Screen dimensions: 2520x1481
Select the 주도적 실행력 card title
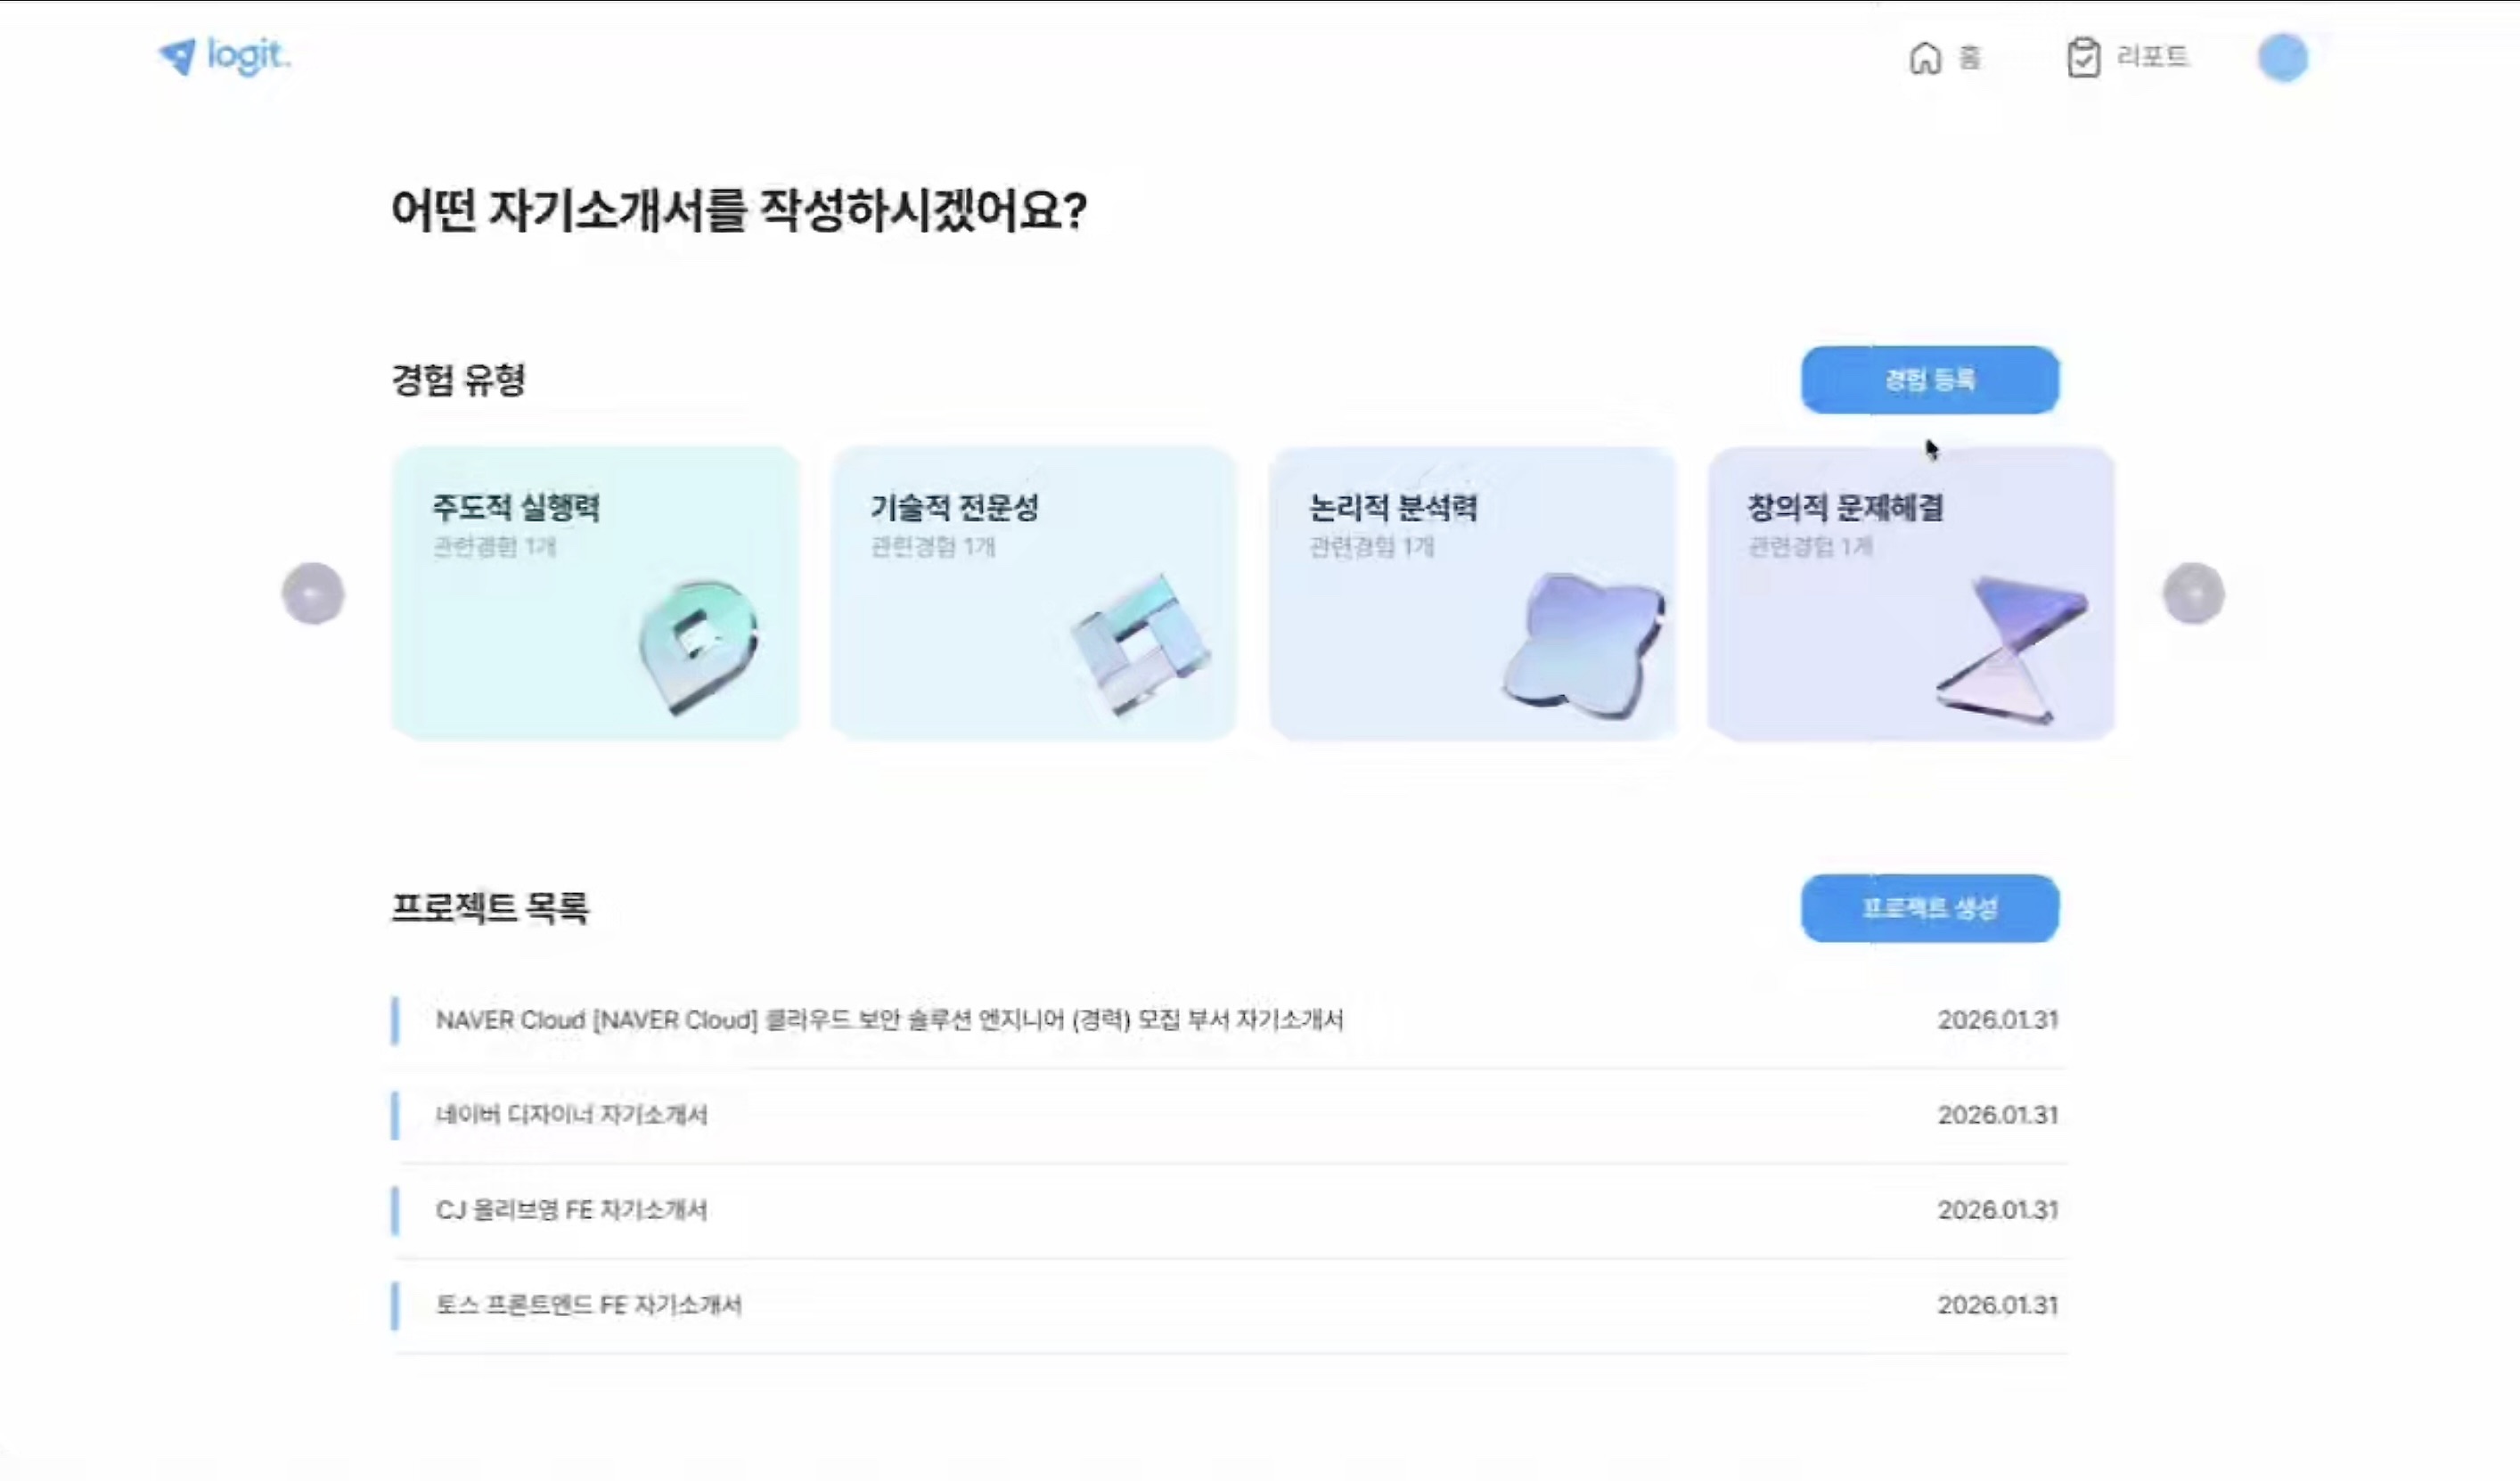(x=516, y=508)
